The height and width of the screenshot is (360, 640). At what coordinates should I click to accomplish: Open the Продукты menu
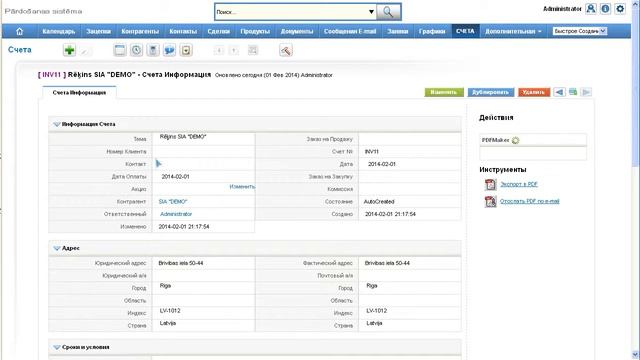tap(255, 31)
